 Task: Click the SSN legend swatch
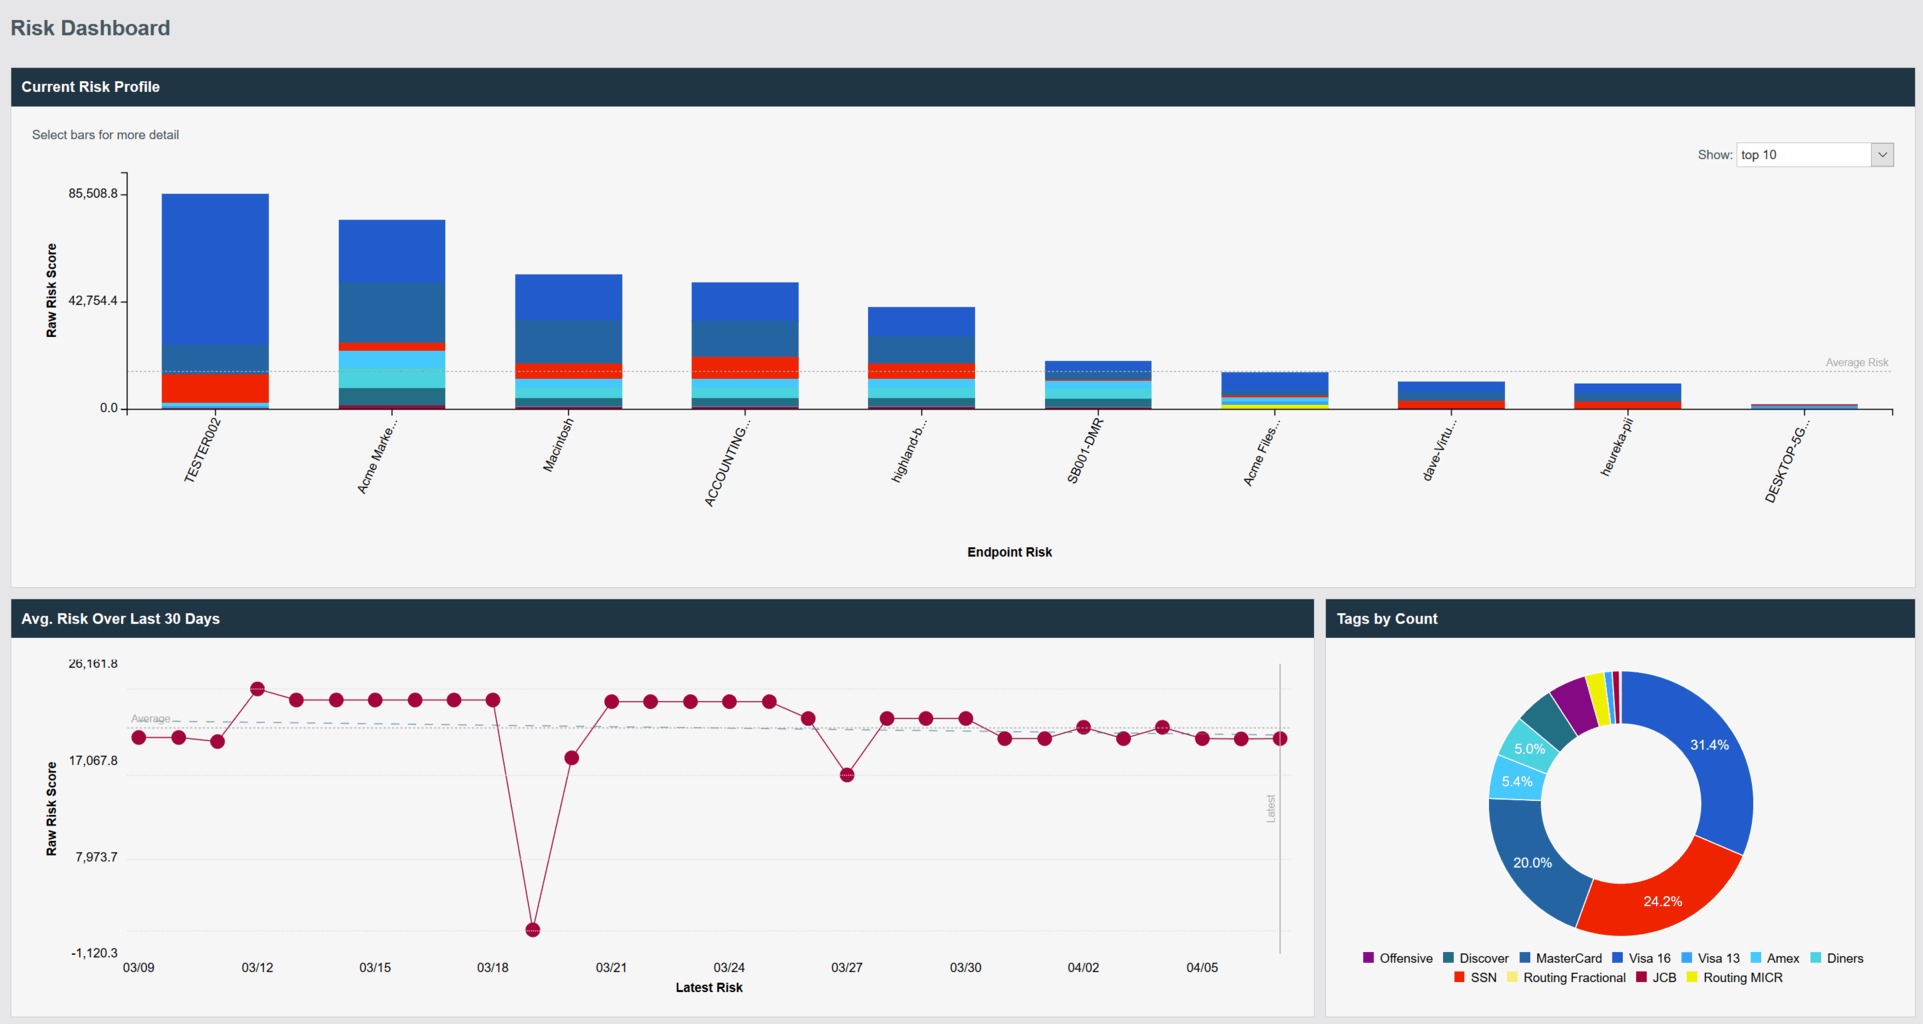(1460, 977)
